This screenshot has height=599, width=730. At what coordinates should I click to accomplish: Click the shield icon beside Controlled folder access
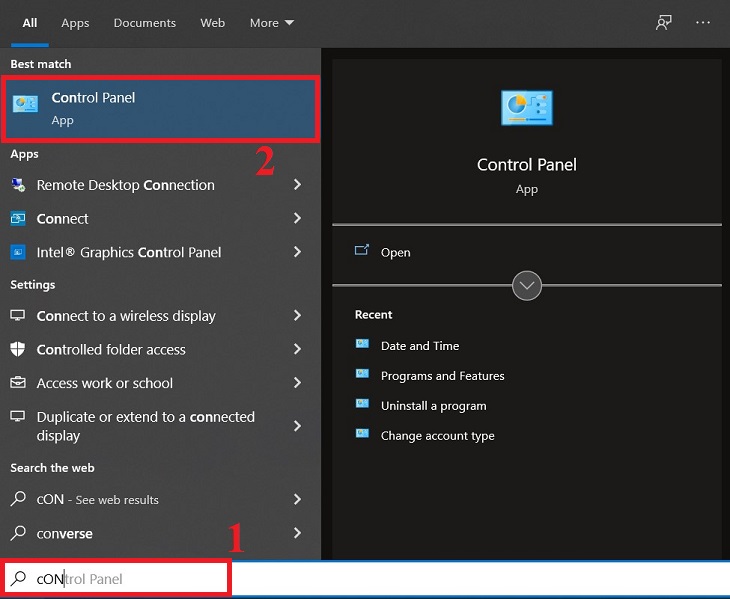18,349
